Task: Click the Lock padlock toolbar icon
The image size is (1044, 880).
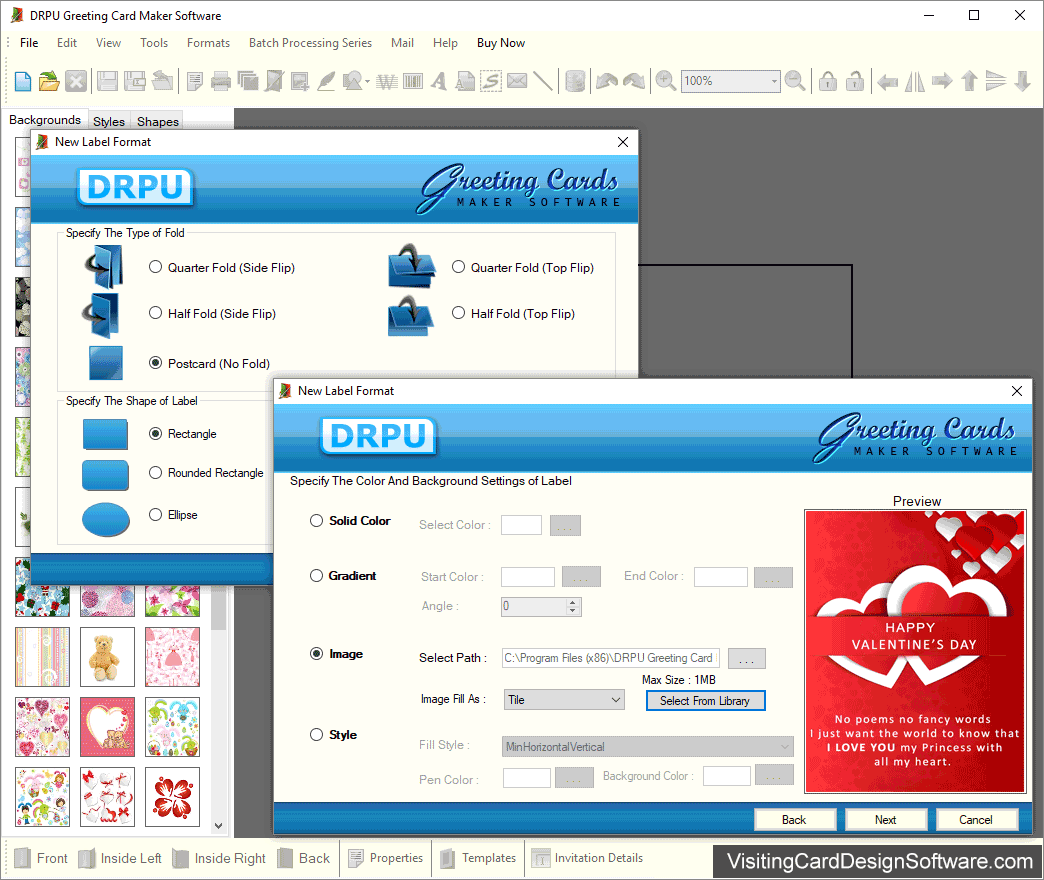Action: pyautogui.click(x=828, y=81)
